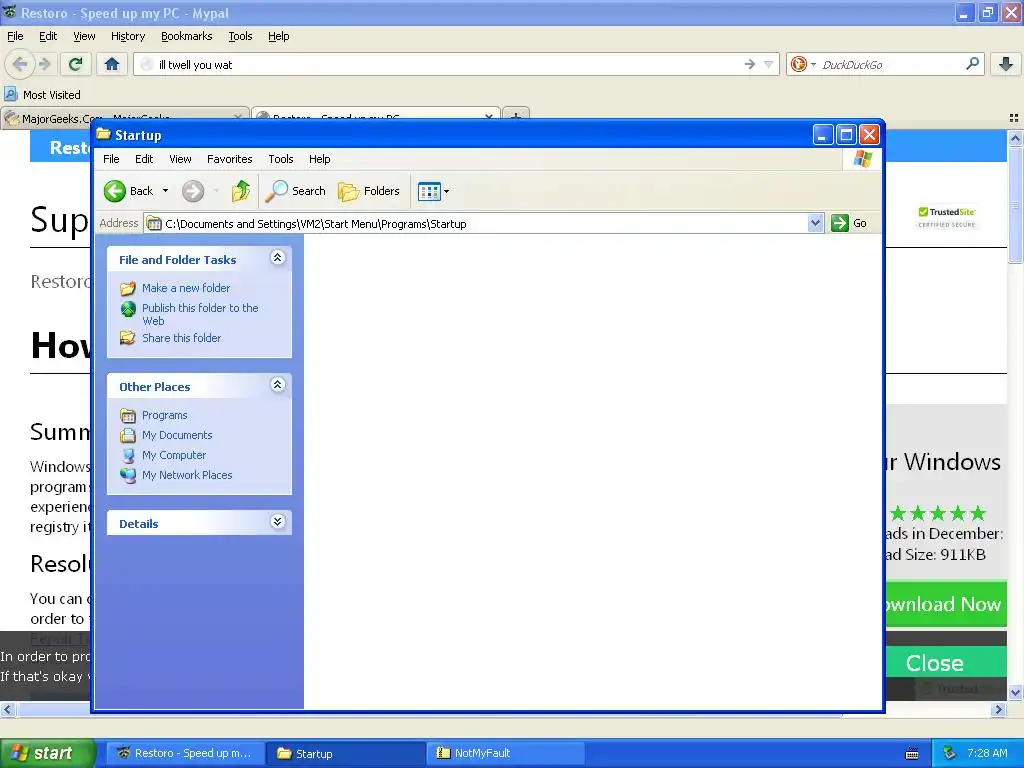Click the keyboard icon on the taskbar

coord(912,754)
